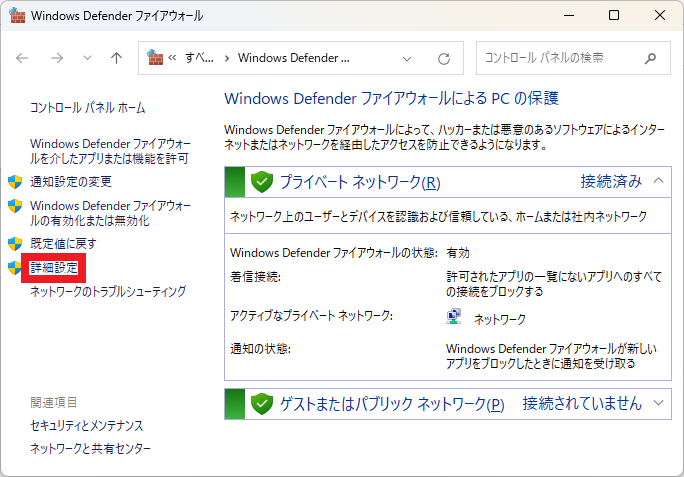The height and width of the screenshot is (477, 684).
Task: Open the recent locations chevron
Action: (87, 58)
